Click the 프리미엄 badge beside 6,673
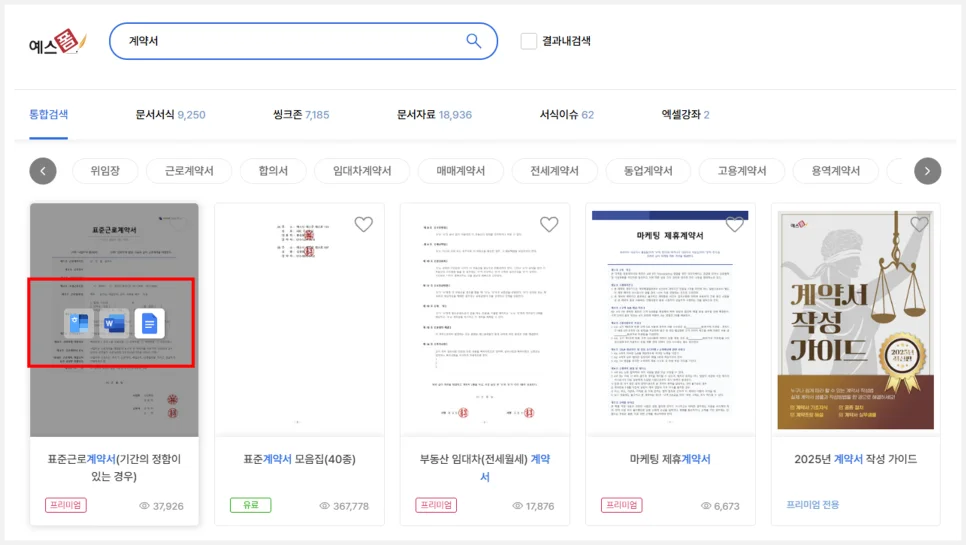This screenshot has width=966, height=545. pos(622,505)
